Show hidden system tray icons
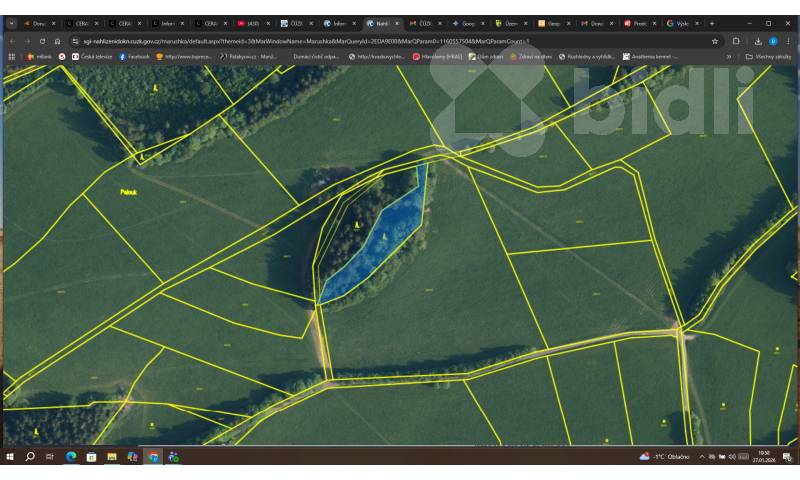 (x=701, y=457)
